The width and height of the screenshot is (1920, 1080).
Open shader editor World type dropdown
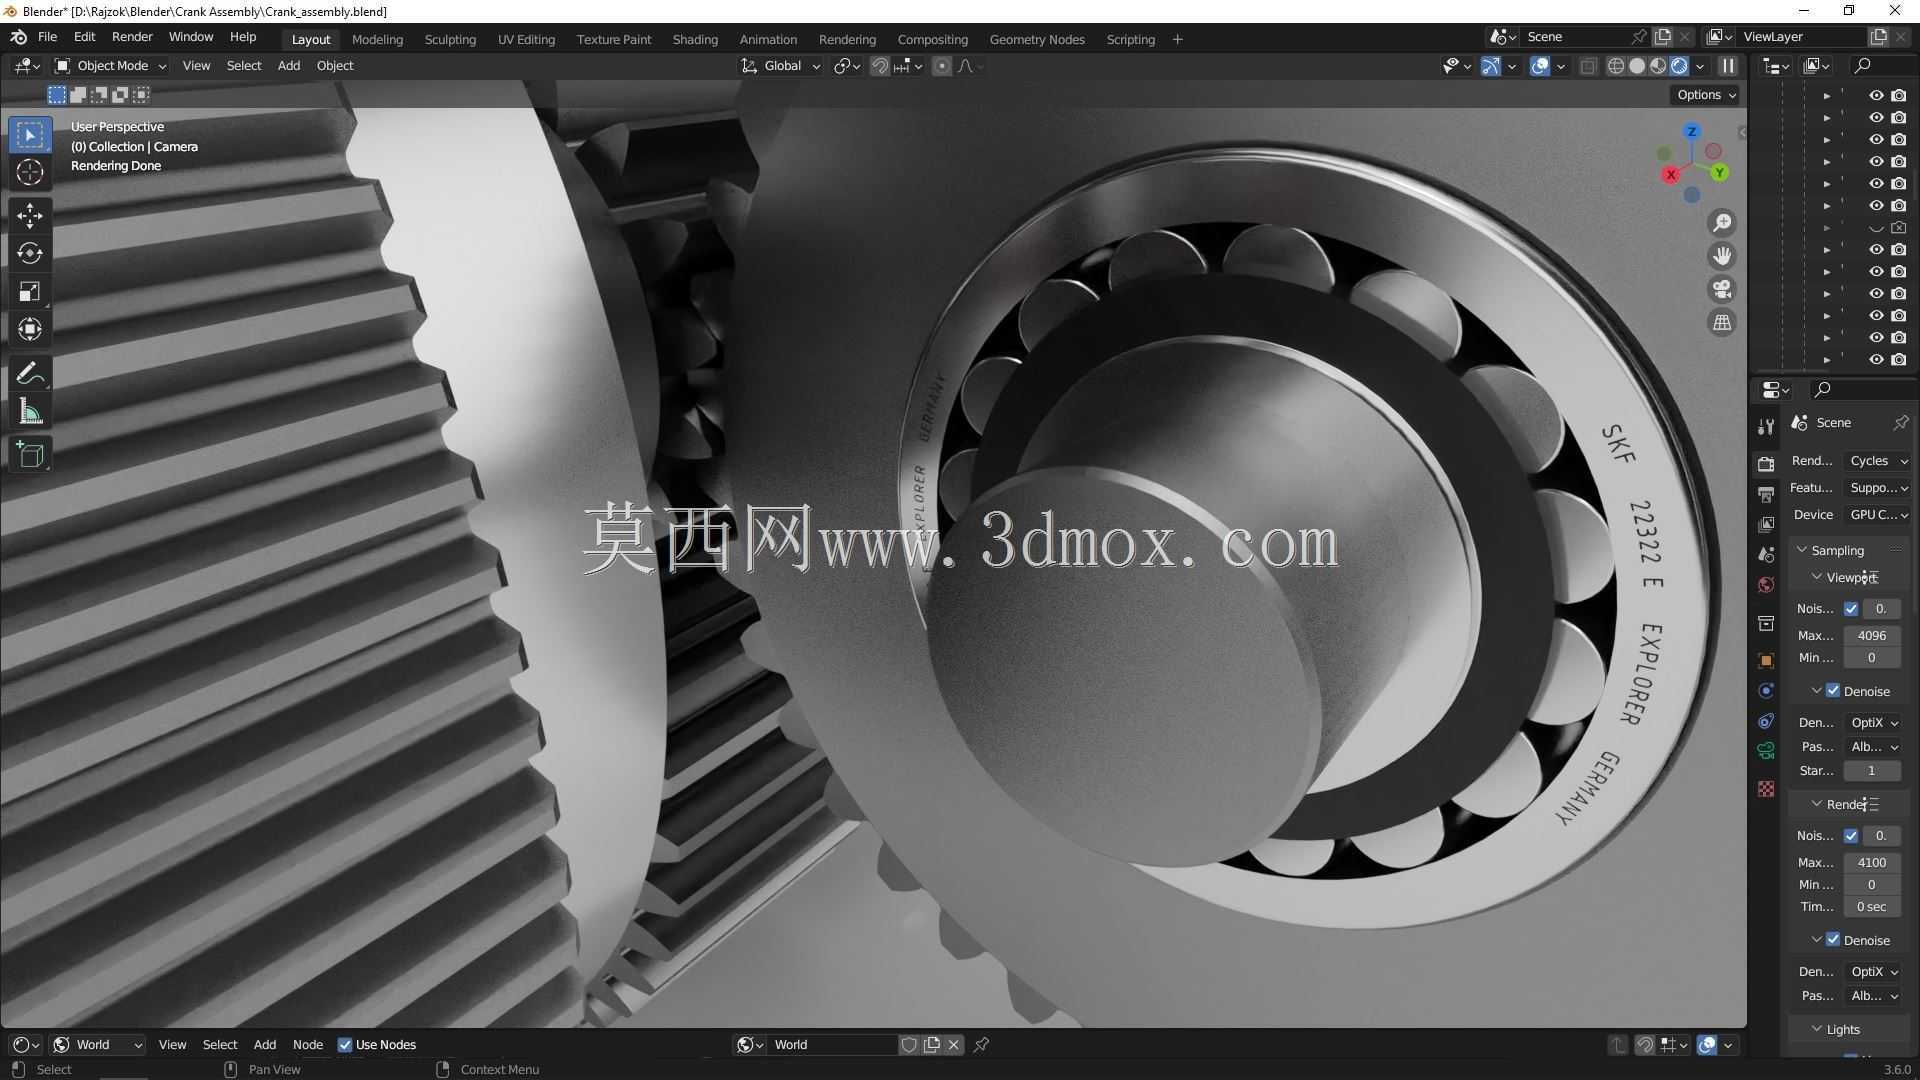[x=98, y=1045]
